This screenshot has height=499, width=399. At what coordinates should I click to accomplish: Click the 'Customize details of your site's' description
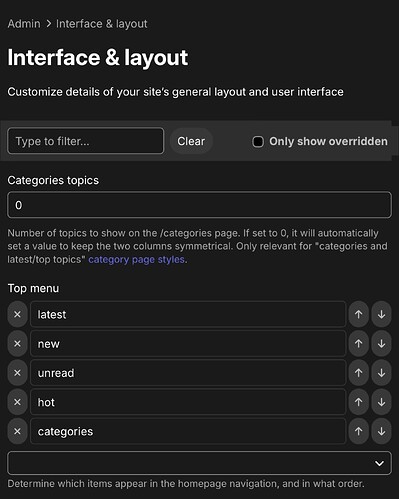coord(175,92)
